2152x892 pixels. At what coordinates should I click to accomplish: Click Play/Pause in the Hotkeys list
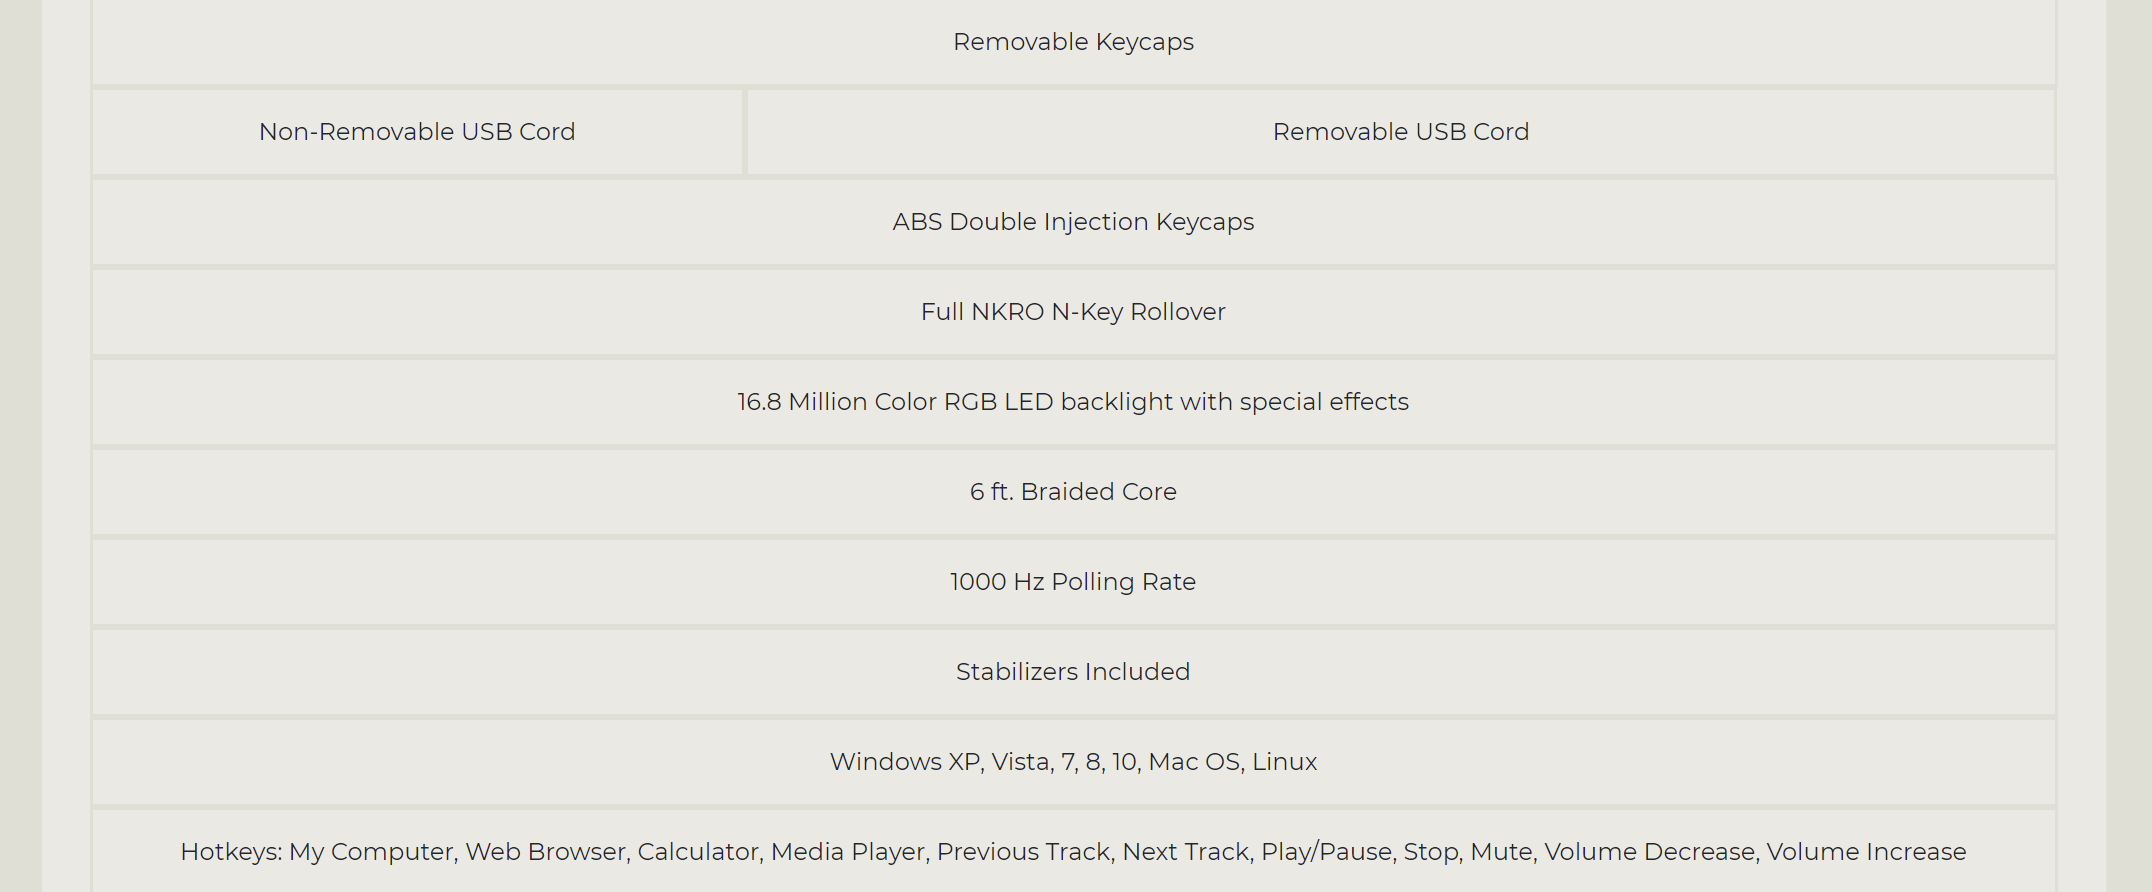(1326, 852)
